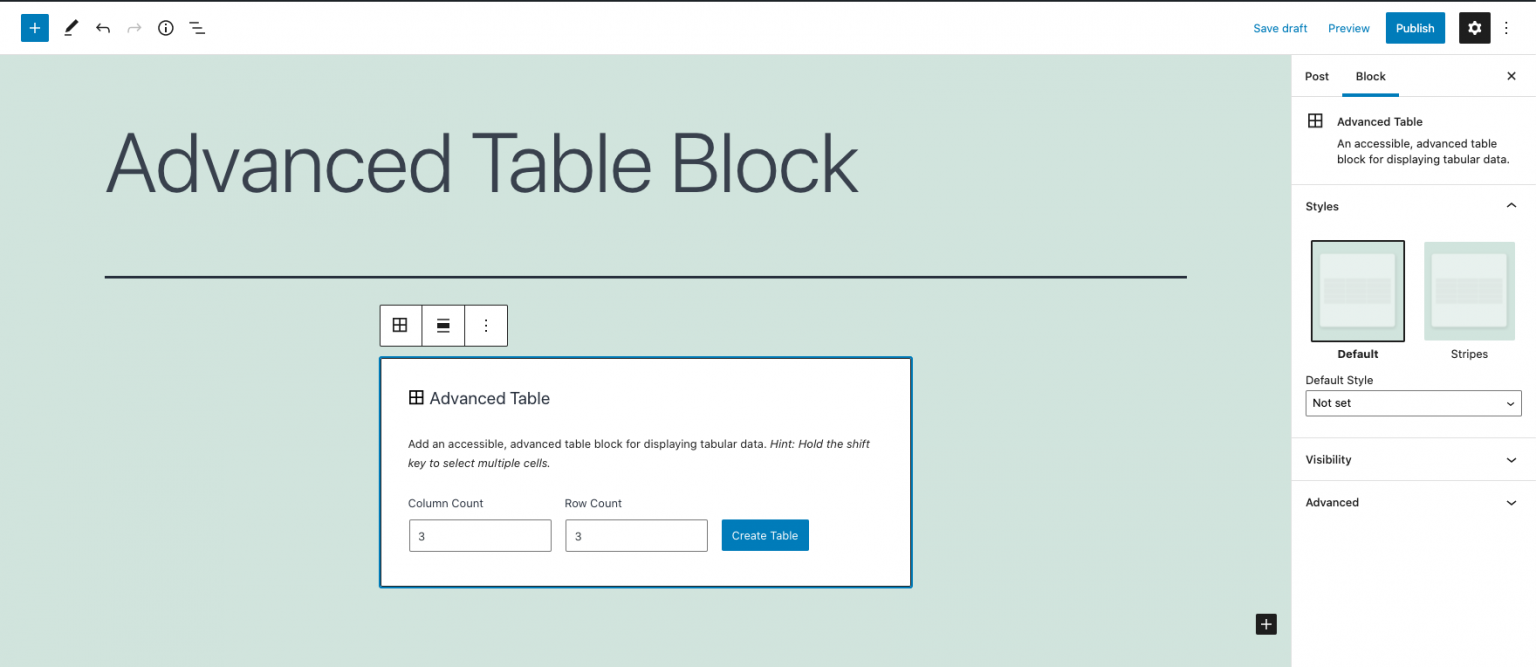Click the Advanced Table icon in block toolbar
Image resolution: width=1536 pixels, height=667 pixels.
(400, 325)
